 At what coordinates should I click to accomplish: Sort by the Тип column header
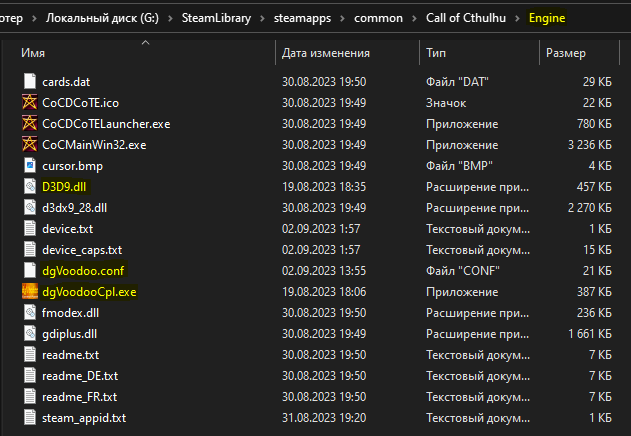click(x=436, y=52)
